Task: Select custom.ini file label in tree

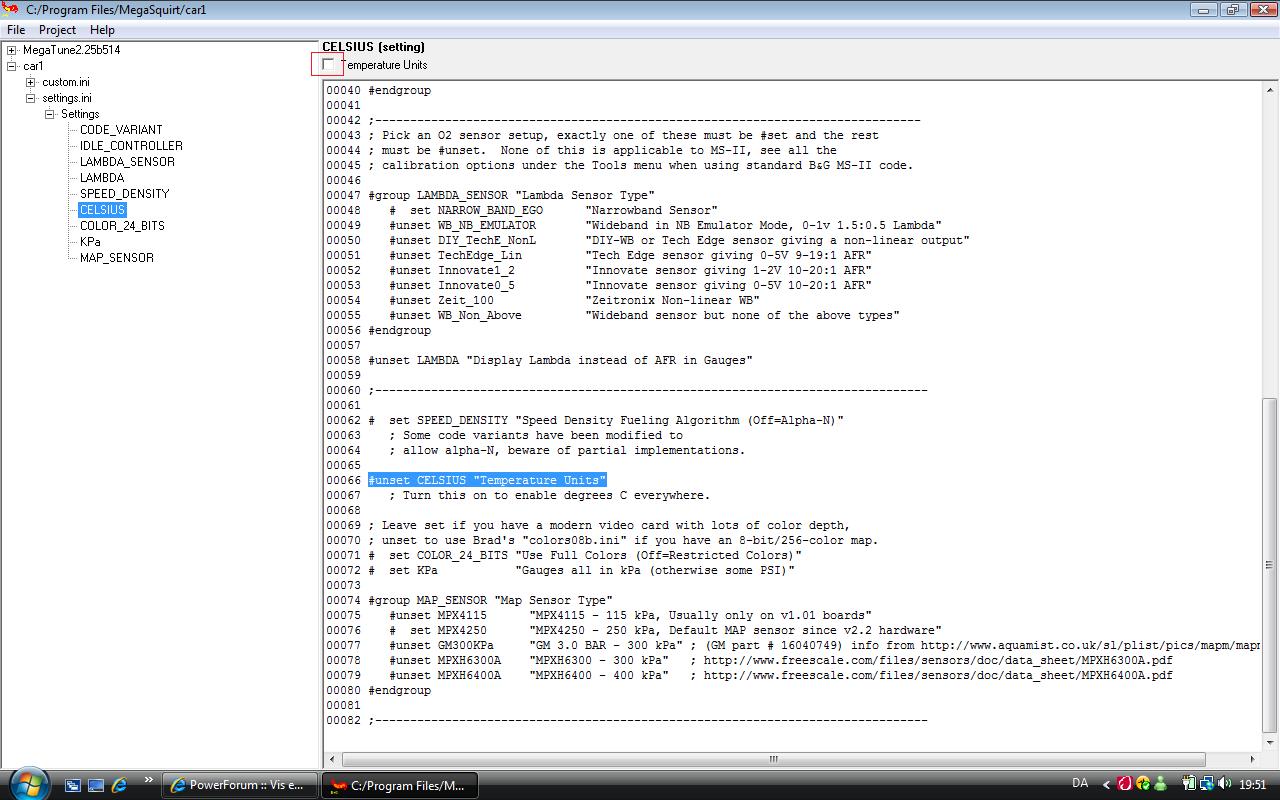Action: click(x=66, y=82)
